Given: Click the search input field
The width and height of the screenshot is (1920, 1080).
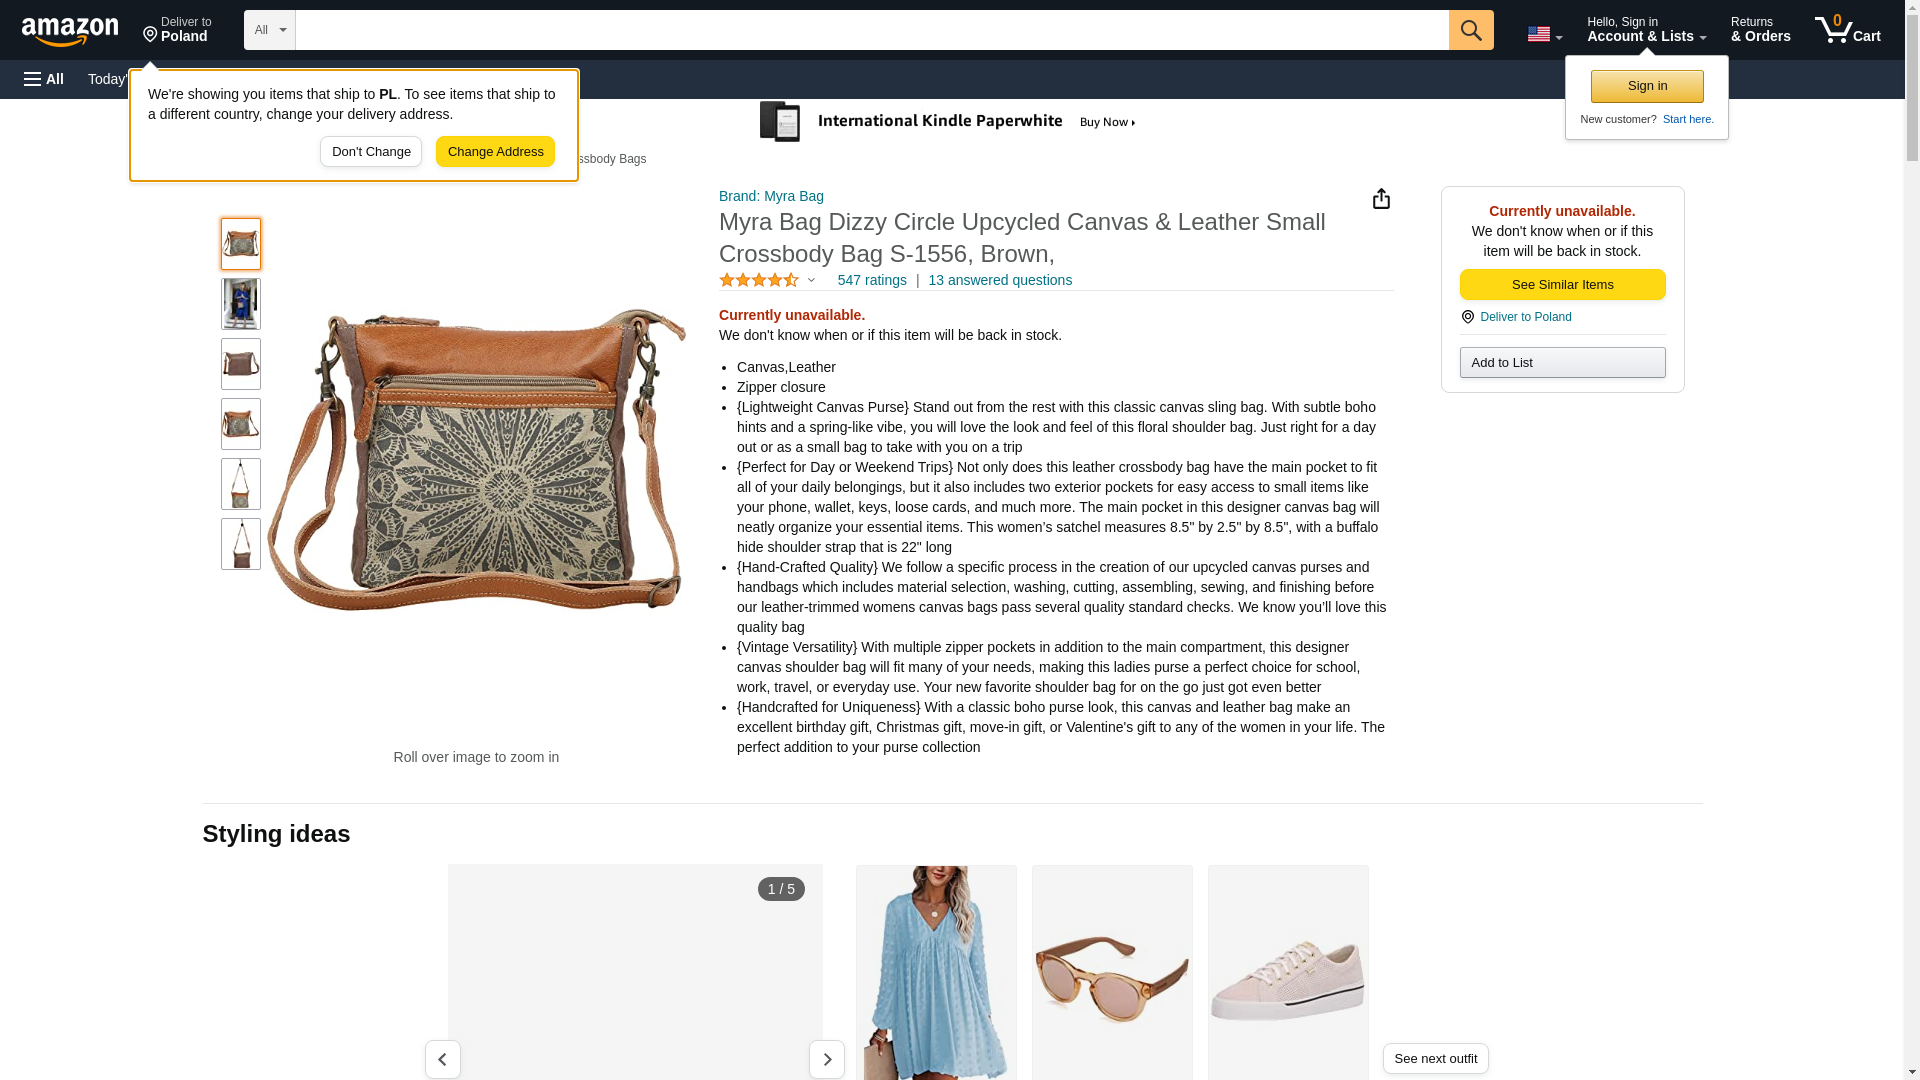Looking at the screenshot, I should (872, 30).
